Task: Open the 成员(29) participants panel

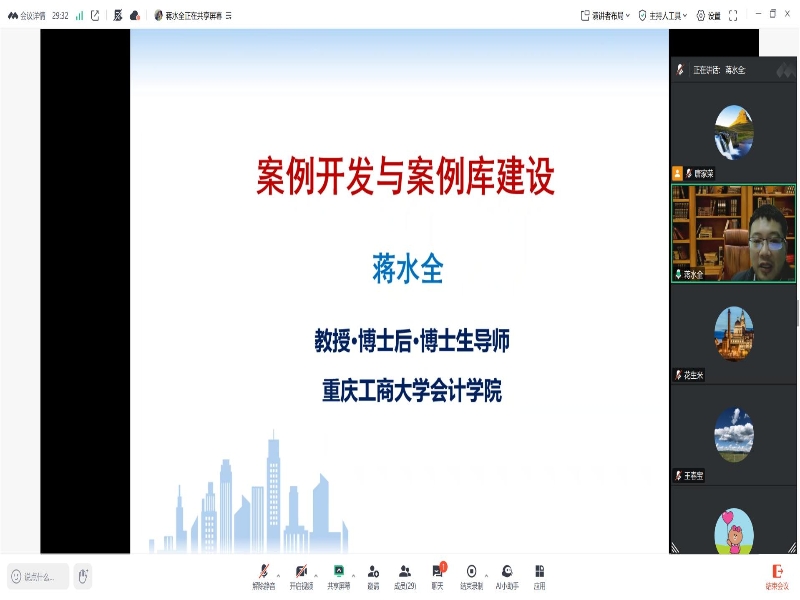Action: [x=403, y=570]
